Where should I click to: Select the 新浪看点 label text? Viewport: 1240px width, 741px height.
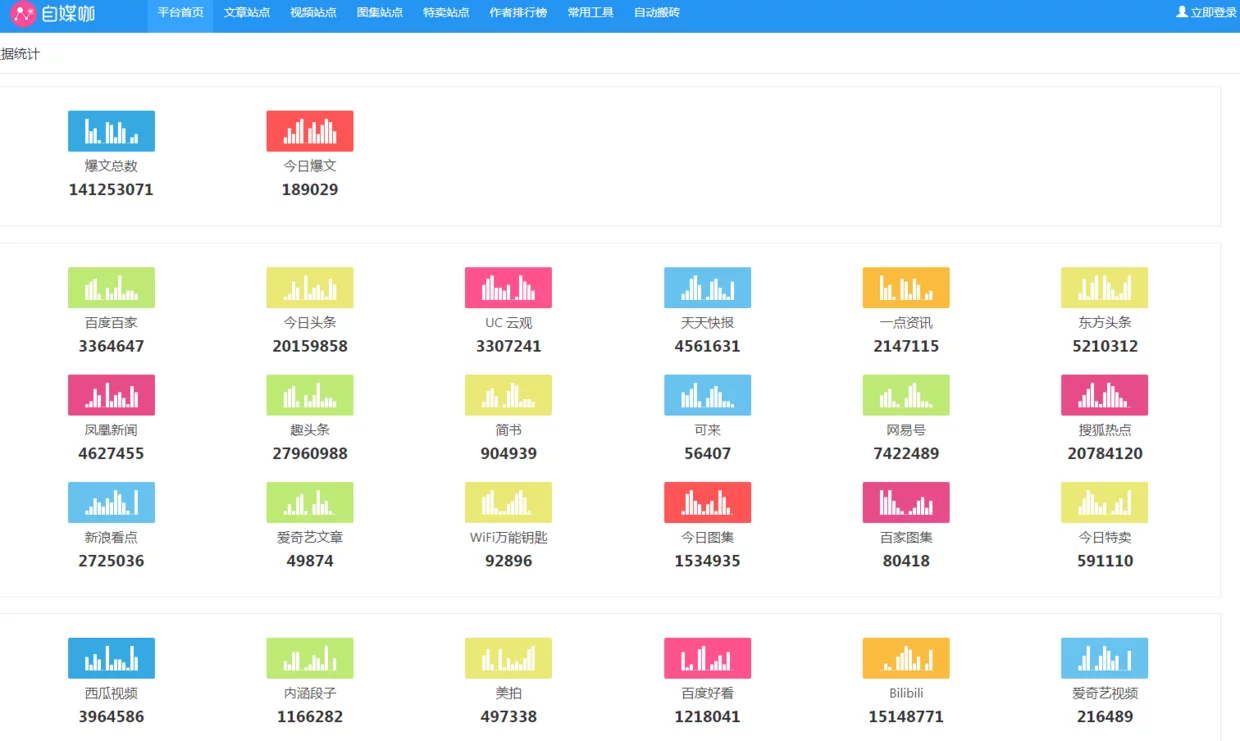111,538
